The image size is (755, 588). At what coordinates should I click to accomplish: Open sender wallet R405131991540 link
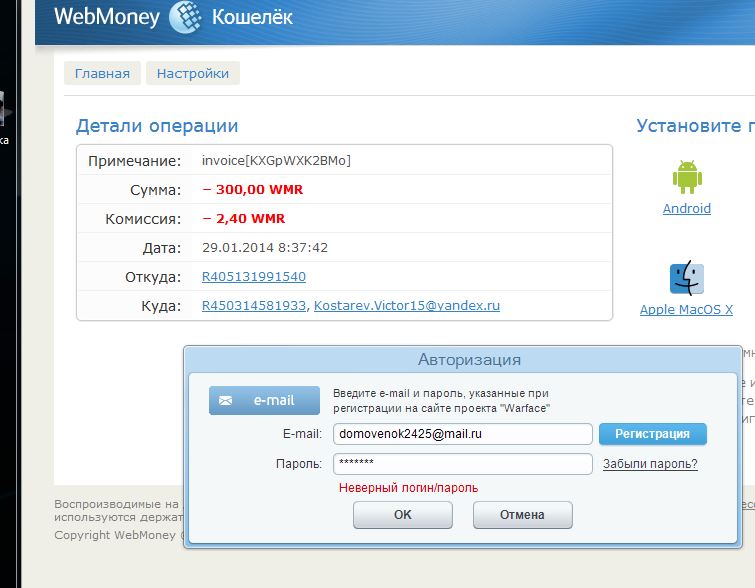point(254,276)
